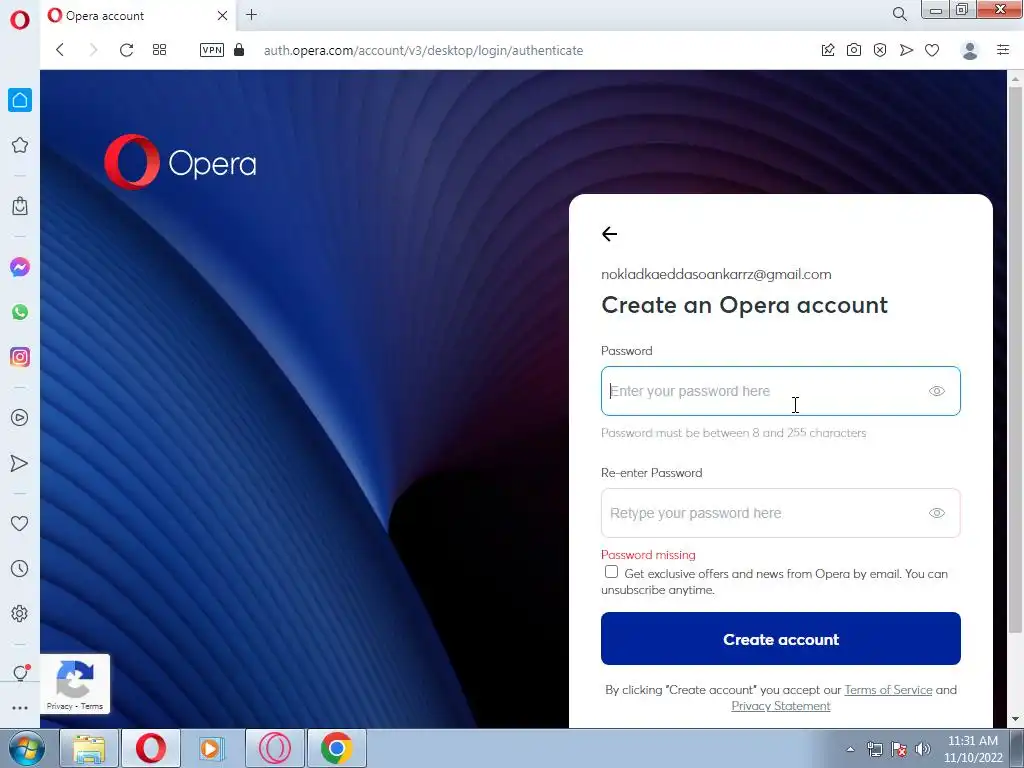Open Google Chrome from the taskbar
The width and height of the screenshot is (1024, 768).
tap(336, 748)
